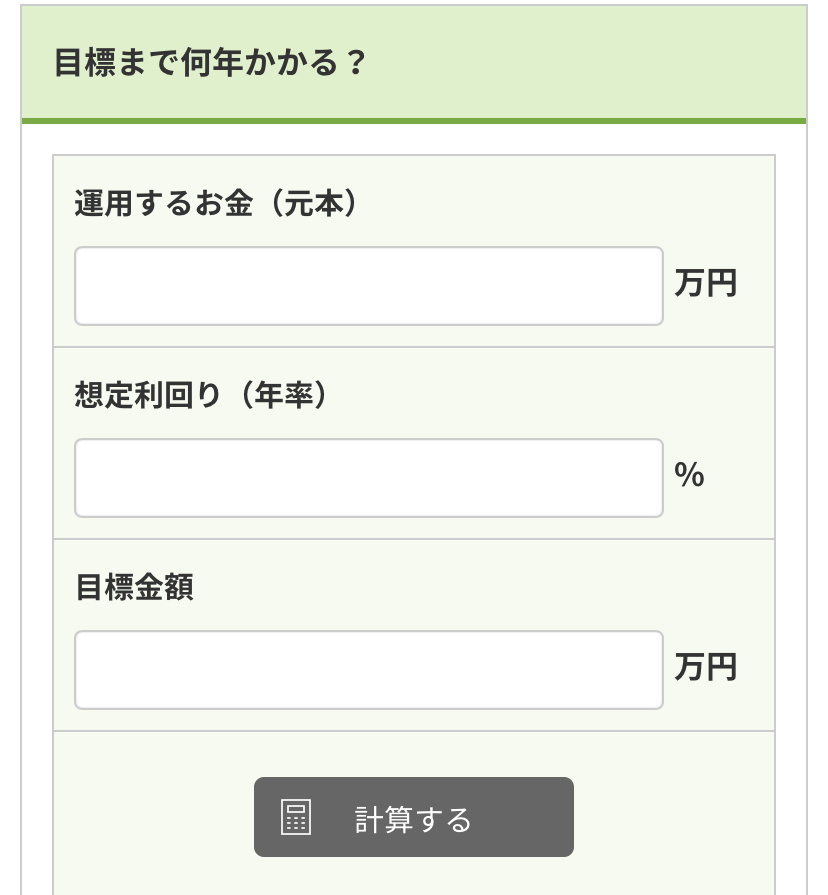The width and height of the screenshot is (828, 895).
Task: Click the empty area left of the calculate button
Action: click(154, 817)
